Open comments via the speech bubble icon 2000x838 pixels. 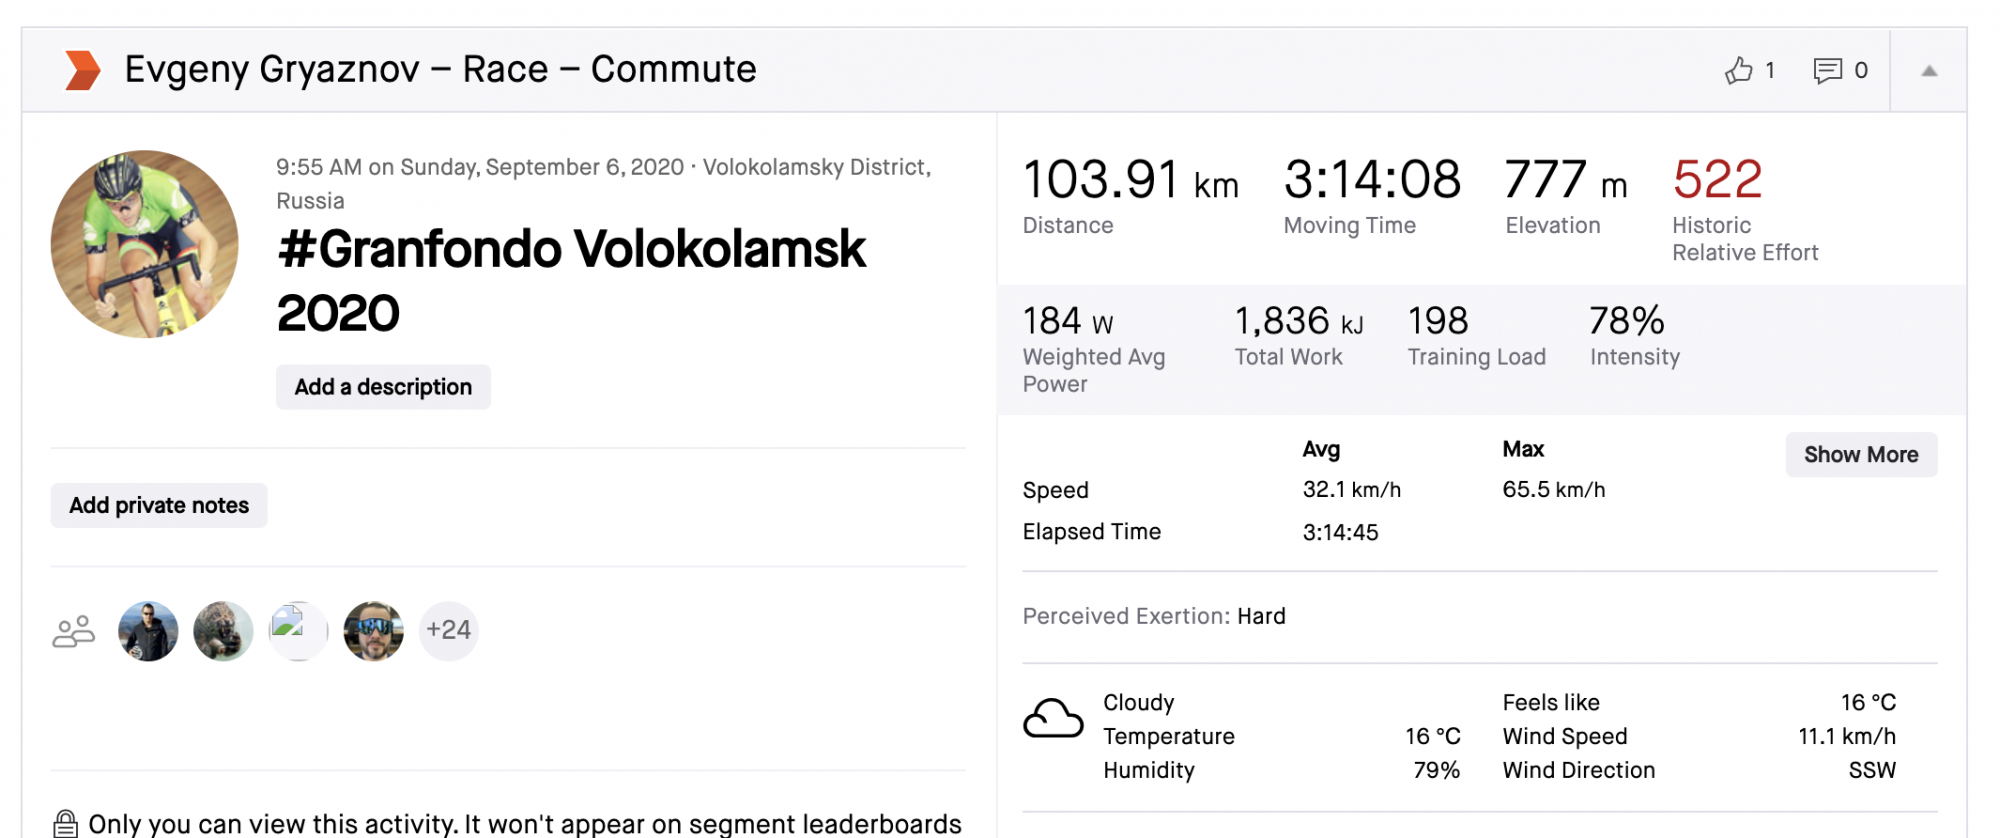[1827, 70]
